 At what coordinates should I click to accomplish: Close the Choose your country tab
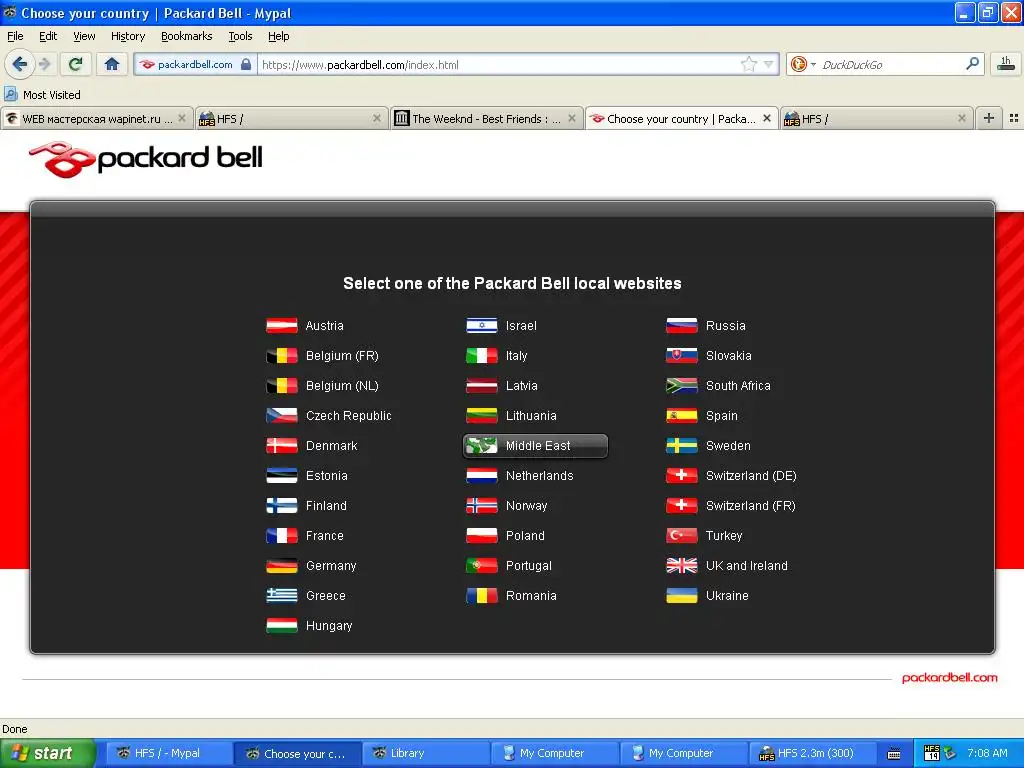pos(767,118)
